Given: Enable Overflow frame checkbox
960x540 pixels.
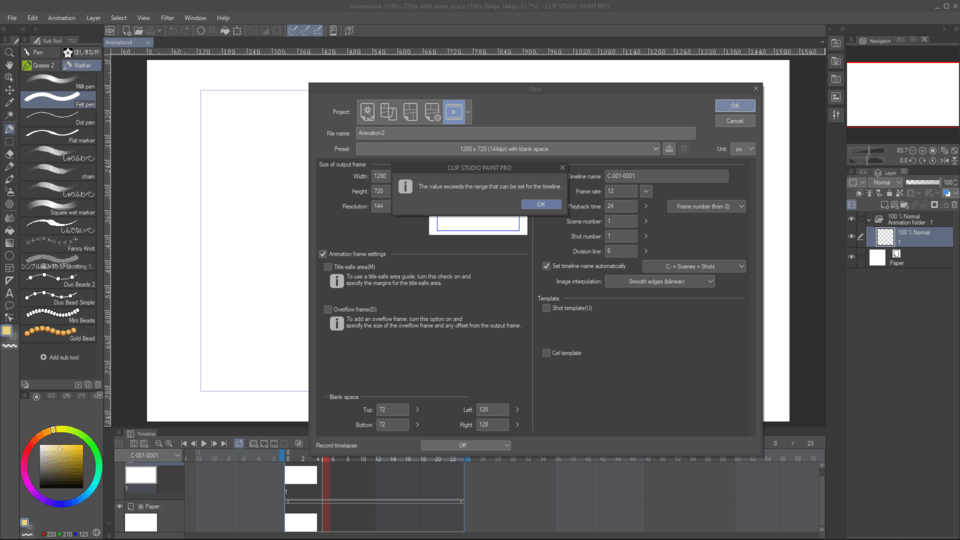Looking at the screenshot, I should coord(328,310).
